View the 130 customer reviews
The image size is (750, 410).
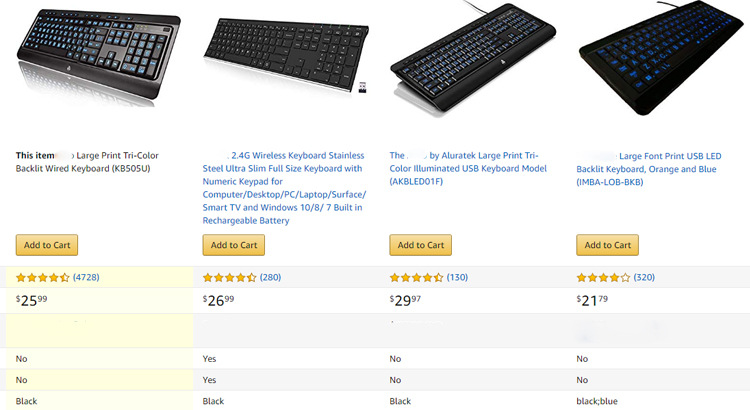(x=457, y=277)
